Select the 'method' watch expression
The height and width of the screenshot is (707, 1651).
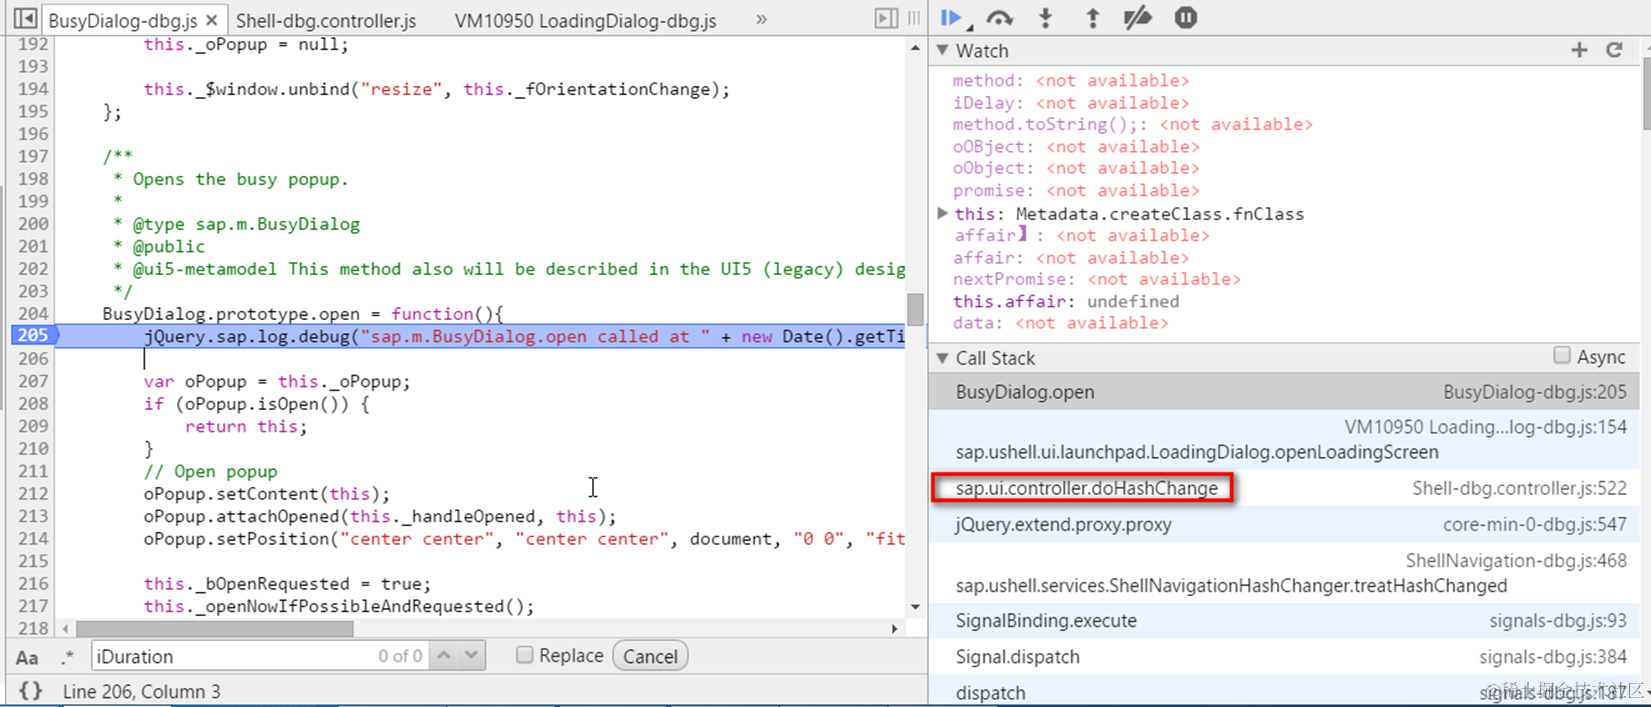(x=1070, y=80)
